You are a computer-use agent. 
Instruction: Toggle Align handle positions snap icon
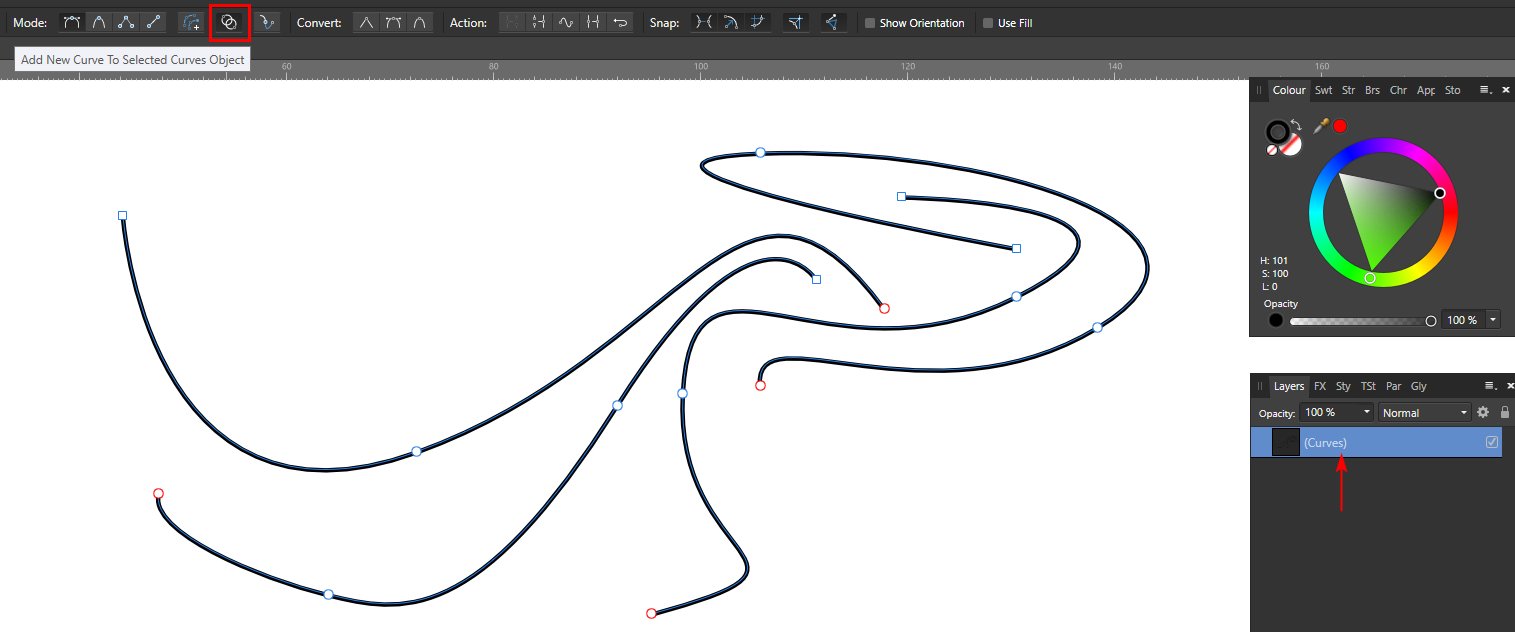pos(796,22)
